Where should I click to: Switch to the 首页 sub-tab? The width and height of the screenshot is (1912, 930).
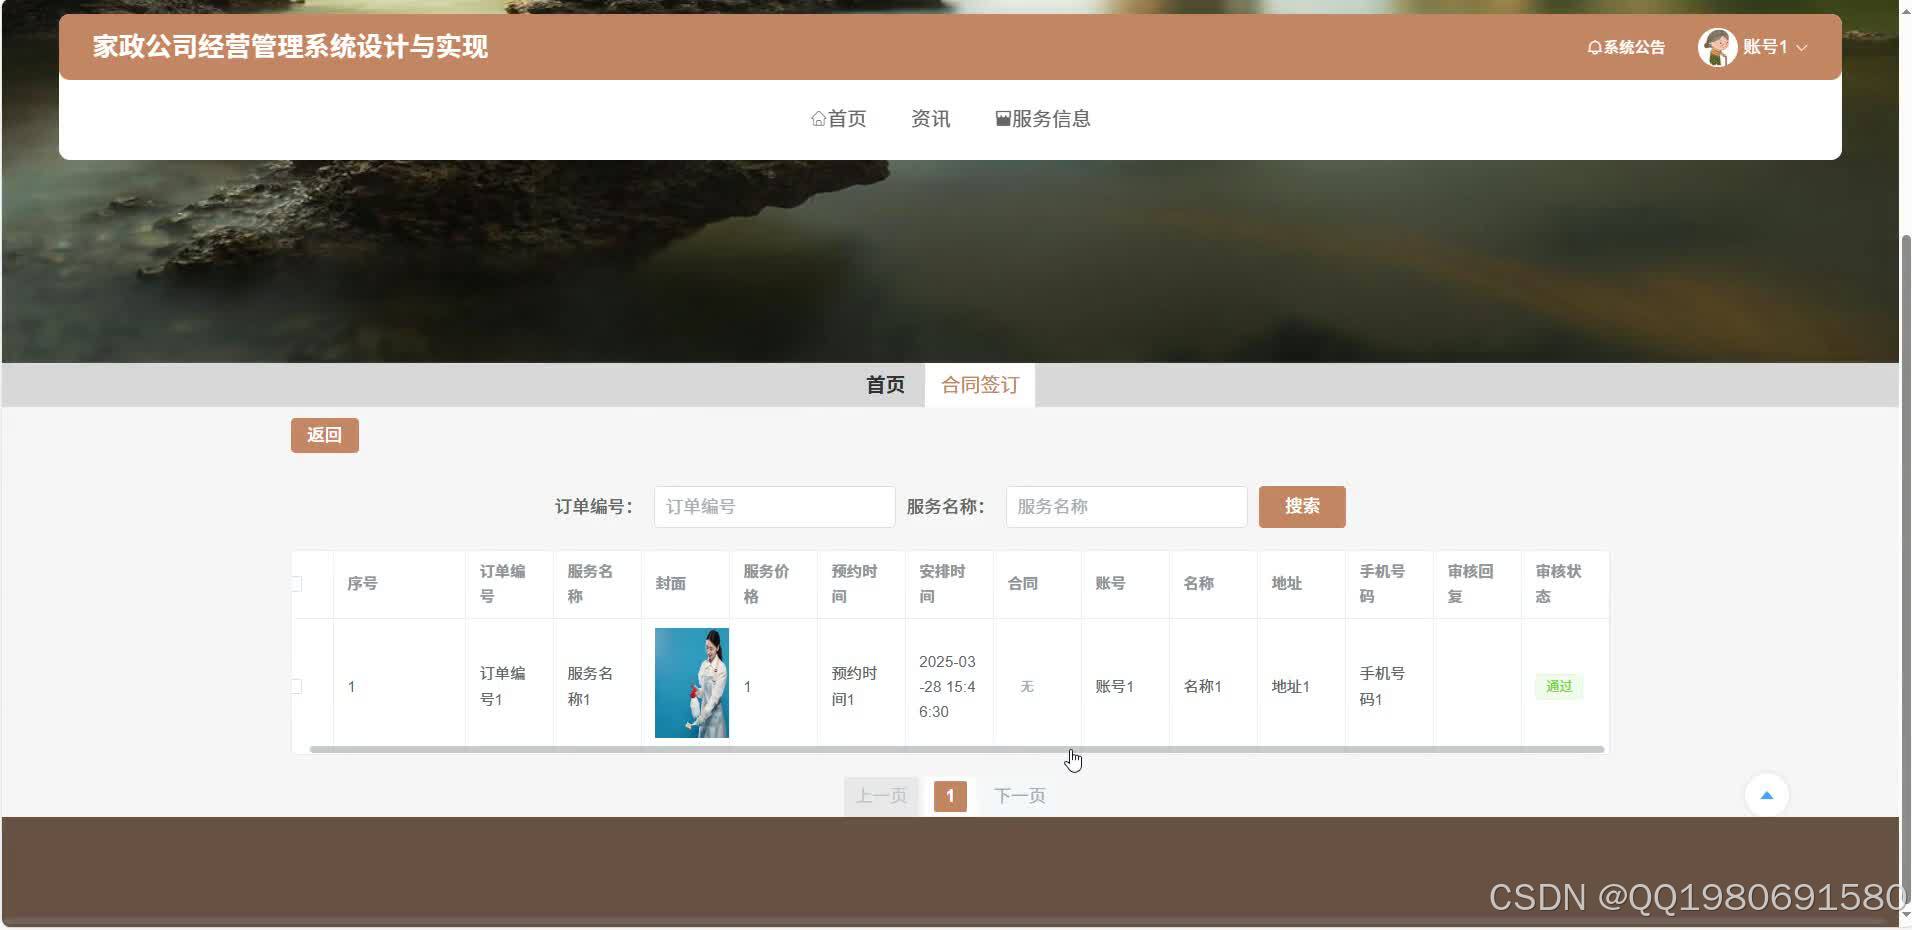[885, 385]
